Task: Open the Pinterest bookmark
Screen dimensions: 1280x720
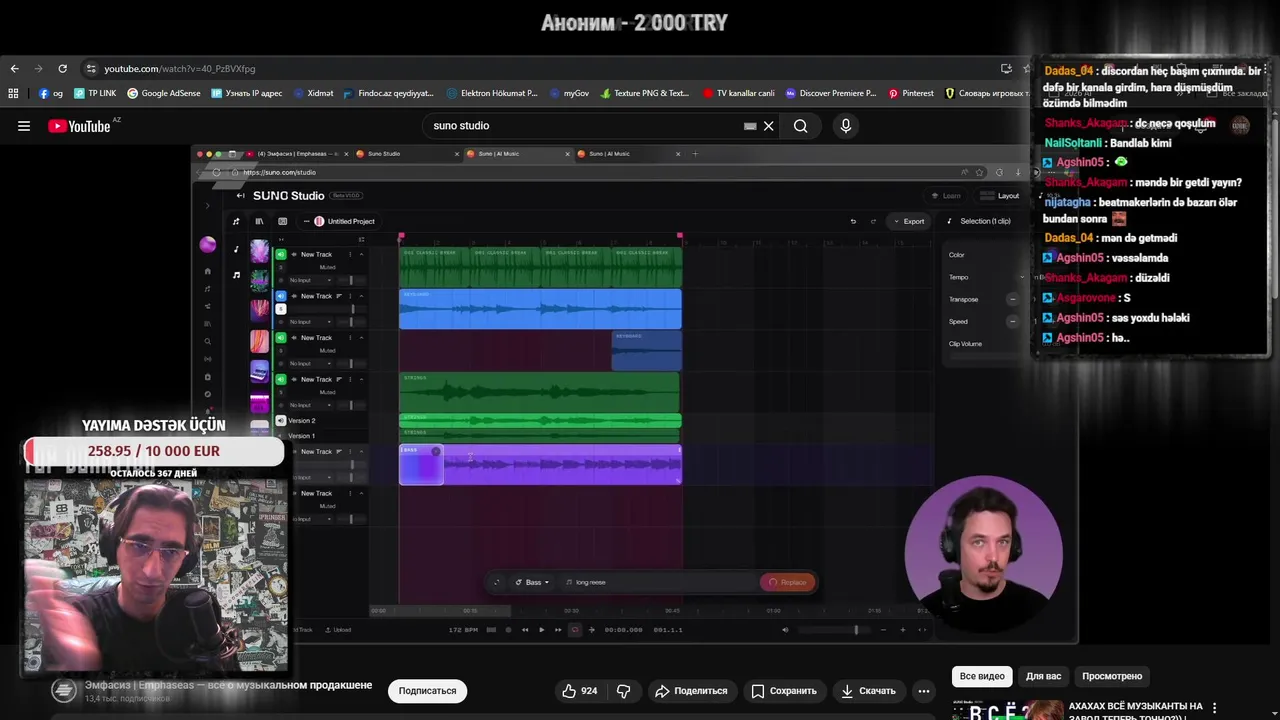Action: pyautogui.click(x=910, y=93)
